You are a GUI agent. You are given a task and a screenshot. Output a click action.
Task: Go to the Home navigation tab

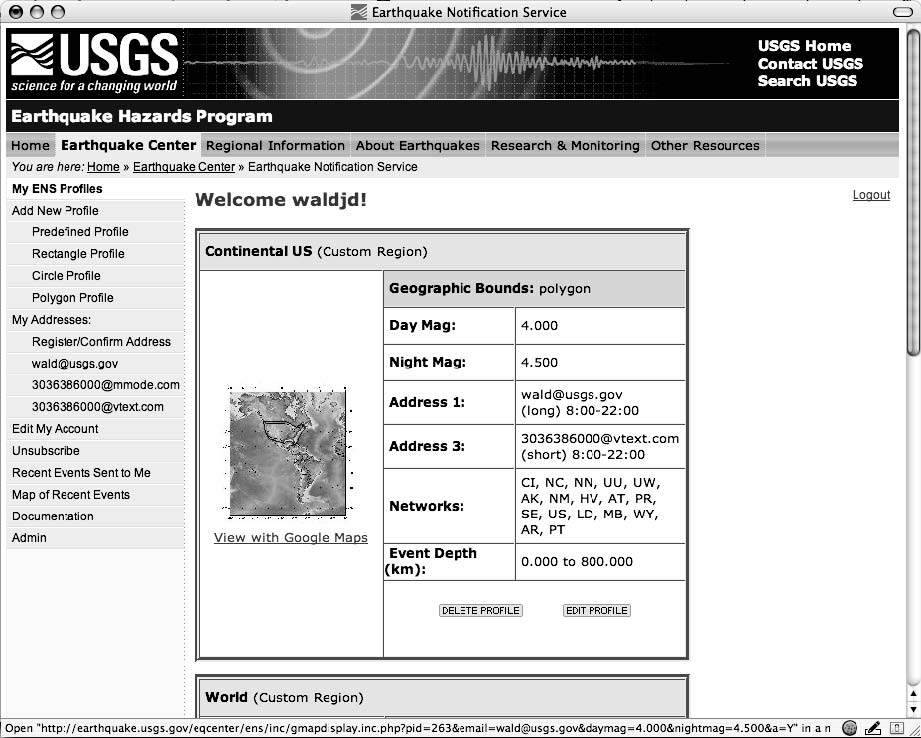31,146
